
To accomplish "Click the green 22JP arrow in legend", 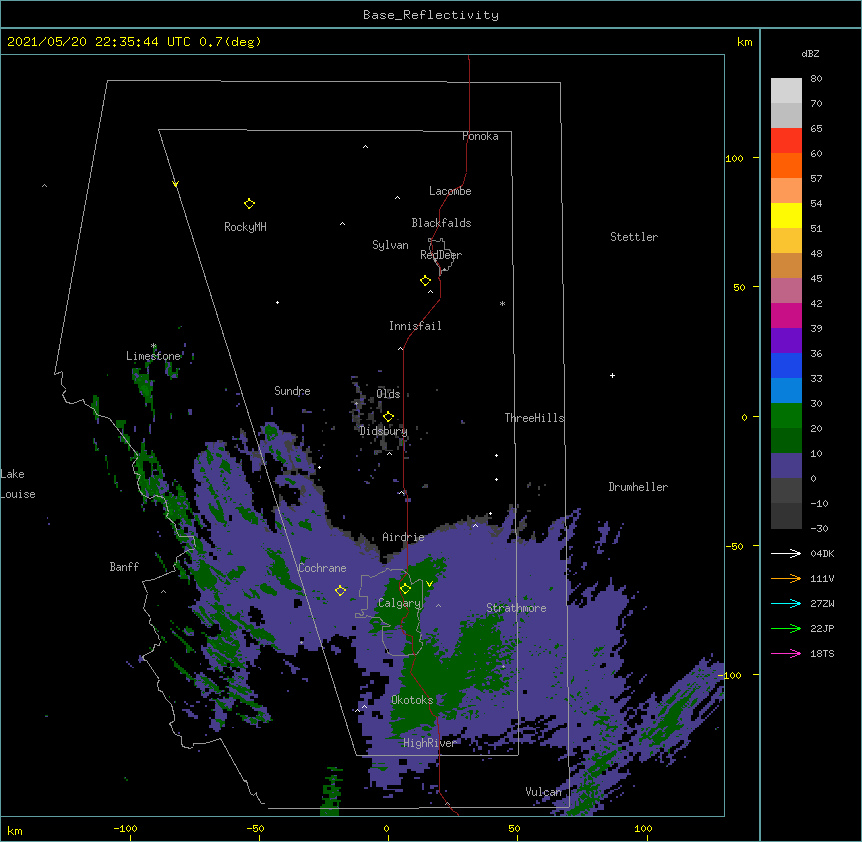I will pyautogui.click(x=786, y=628).
